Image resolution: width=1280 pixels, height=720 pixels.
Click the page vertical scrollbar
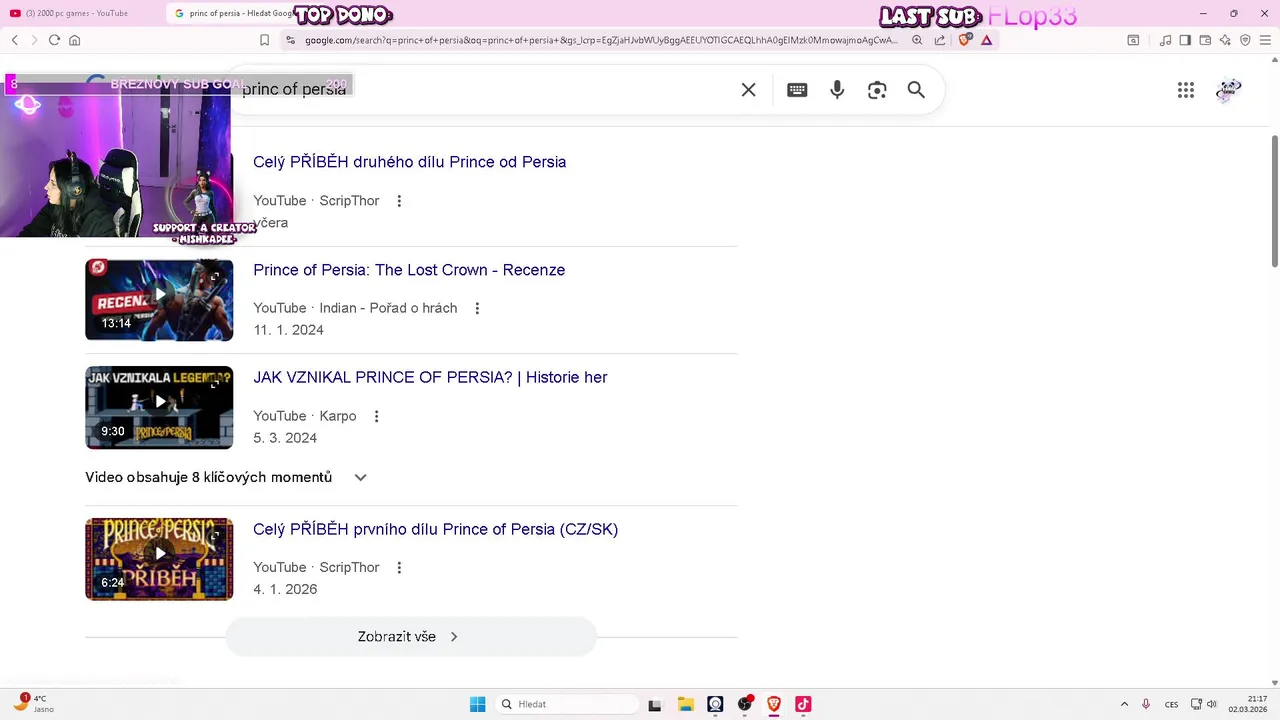click(x=1274, y=200)
